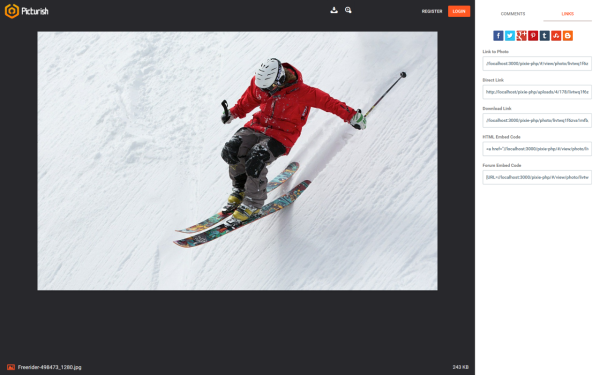The image size is (600, 375).
Task: Select the Download Link field
Action: point(537,120)
